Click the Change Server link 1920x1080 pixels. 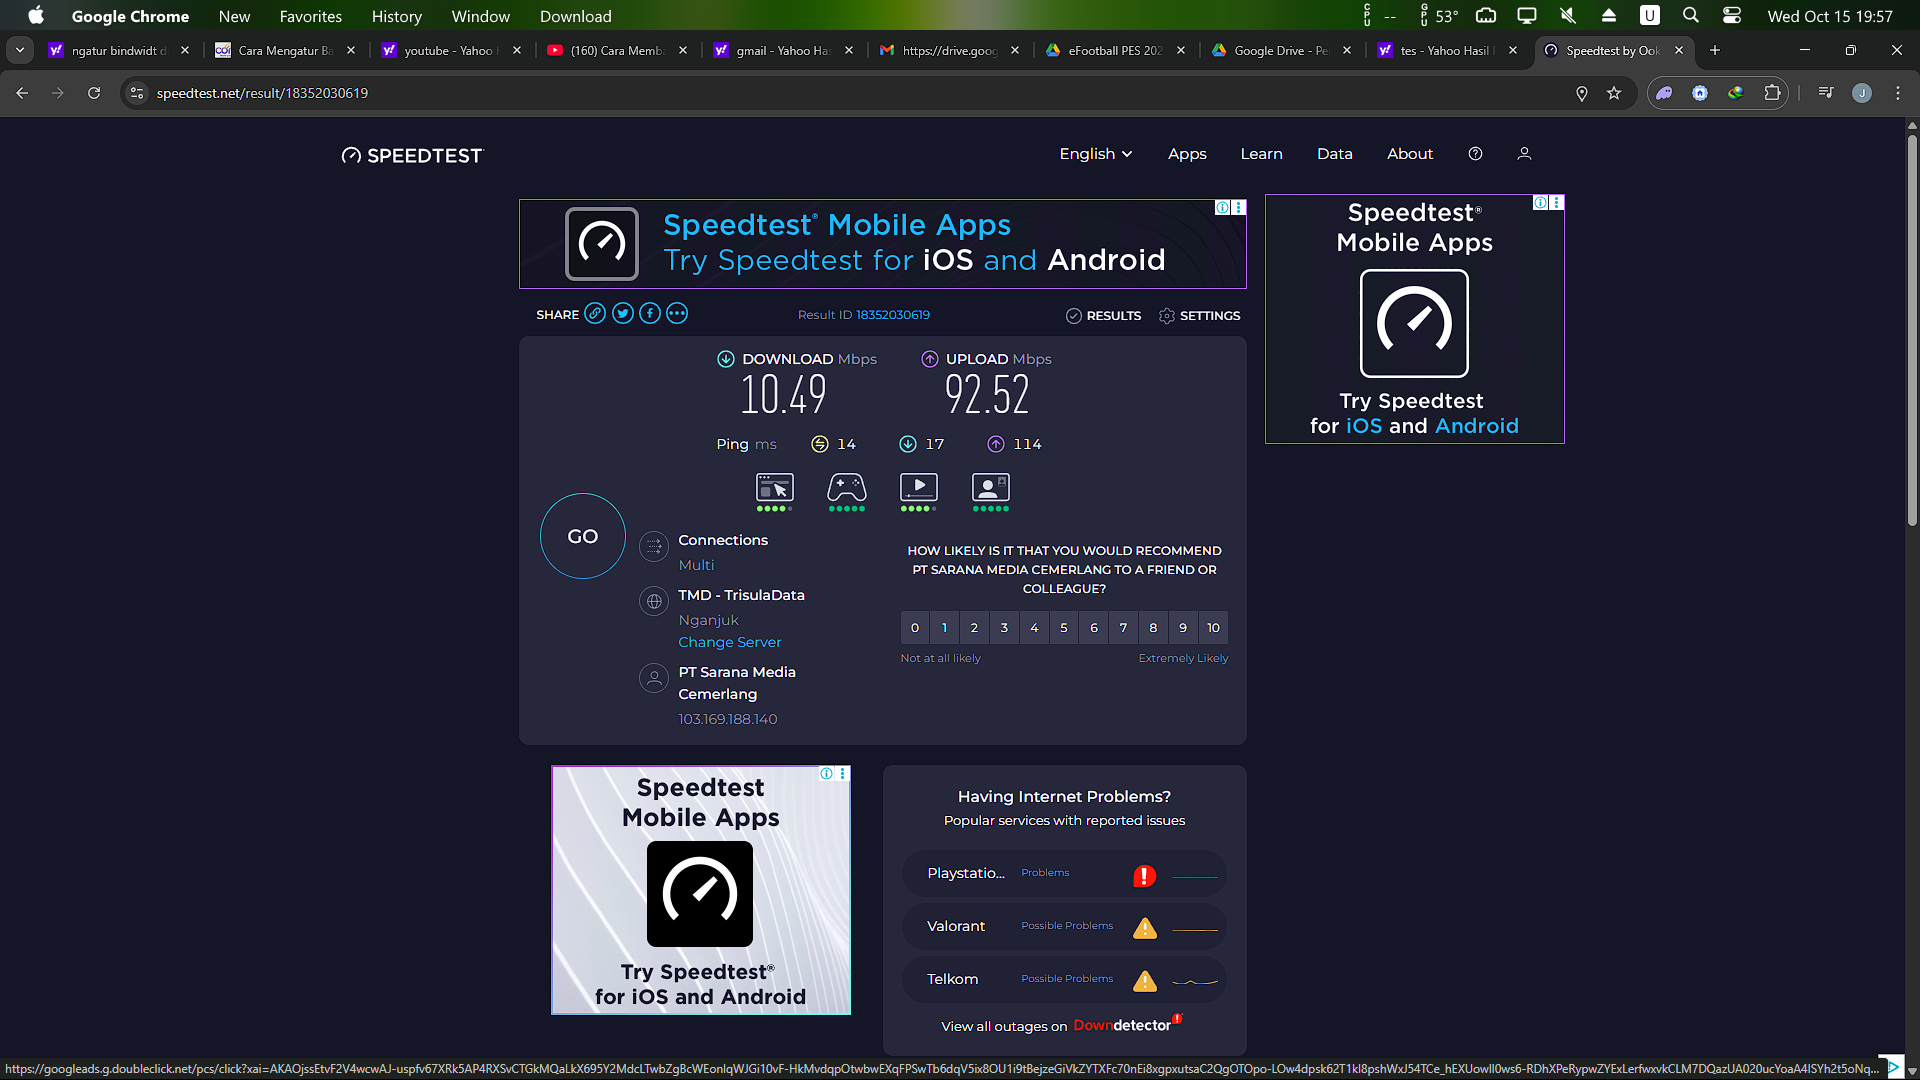tap(730, 642)
